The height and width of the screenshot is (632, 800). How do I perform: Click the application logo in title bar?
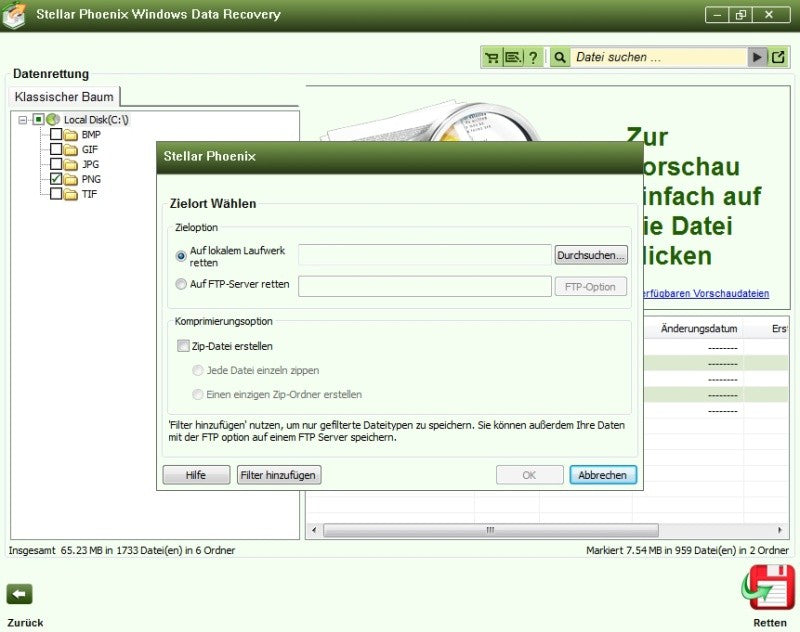coord(14,15)
